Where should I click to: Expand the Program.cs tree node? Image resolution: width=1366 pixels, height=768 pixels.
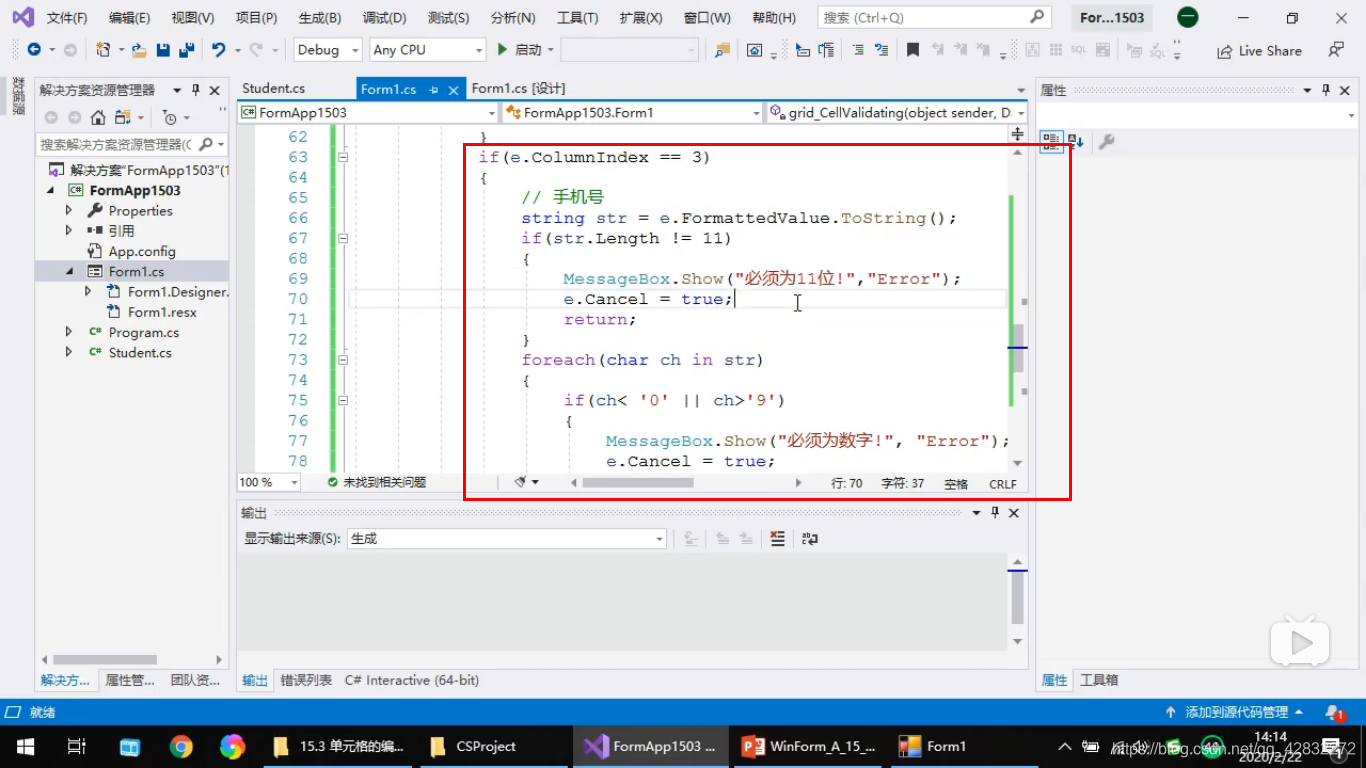[x=68, y=332]
